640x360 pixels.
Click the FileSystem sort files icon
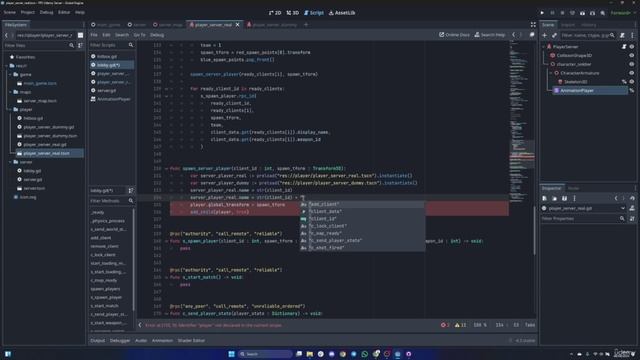80,45
